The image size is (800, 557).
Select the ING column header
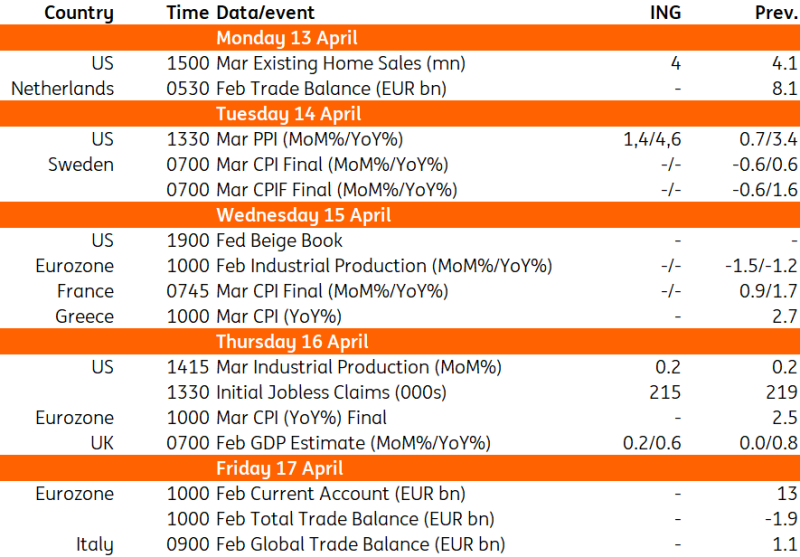[x=665, y=12]
